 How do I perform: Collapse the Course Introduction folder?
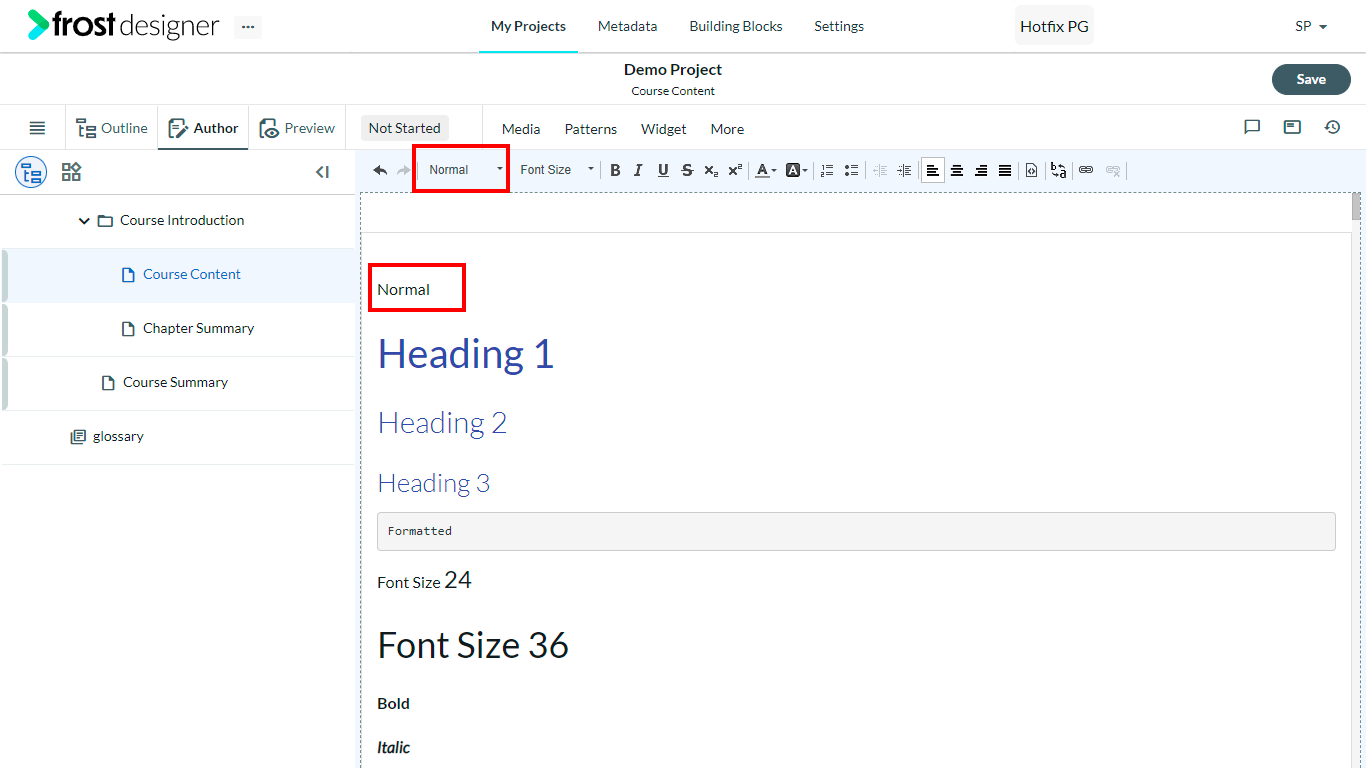click(x=84, y=221)
